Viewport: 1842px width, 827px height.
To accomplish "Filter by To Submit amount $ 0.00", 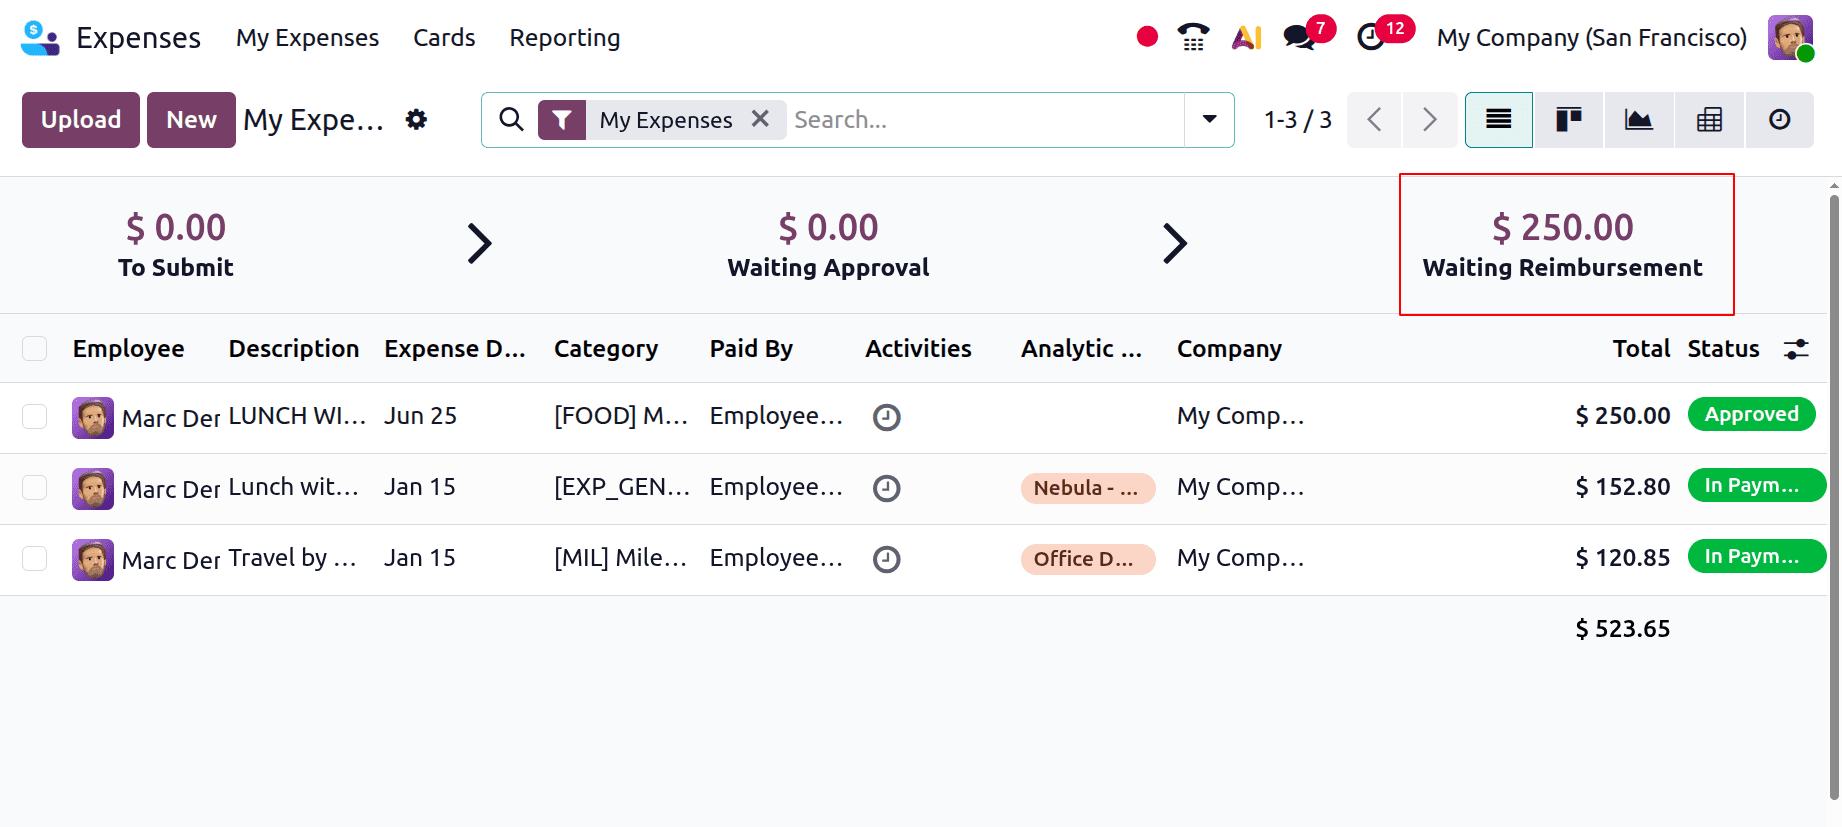I will pyautogui.click(x=176, y=245).
